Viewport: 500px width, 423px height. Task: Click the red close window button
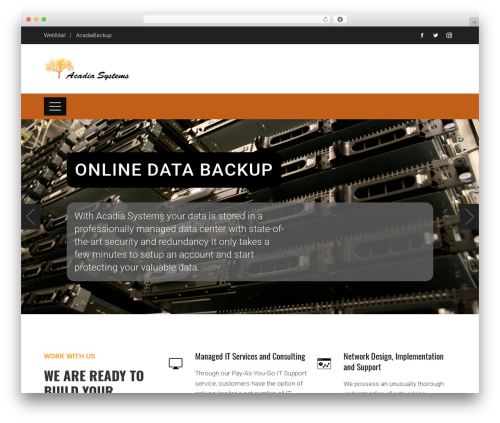point(29,19)
